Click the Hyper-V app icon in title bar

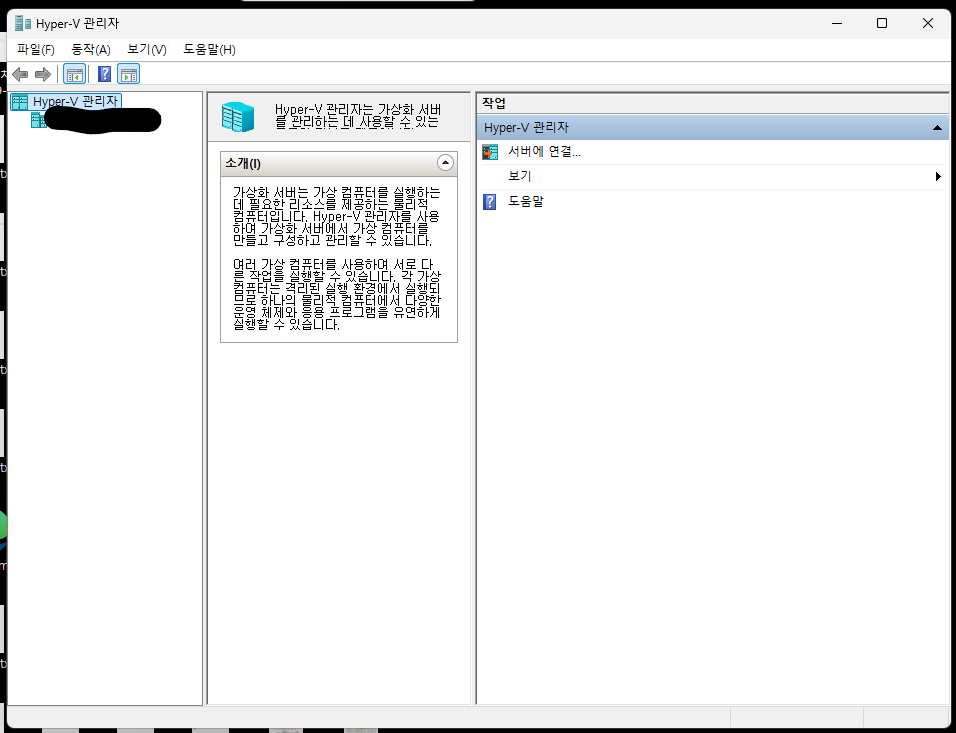23,23
